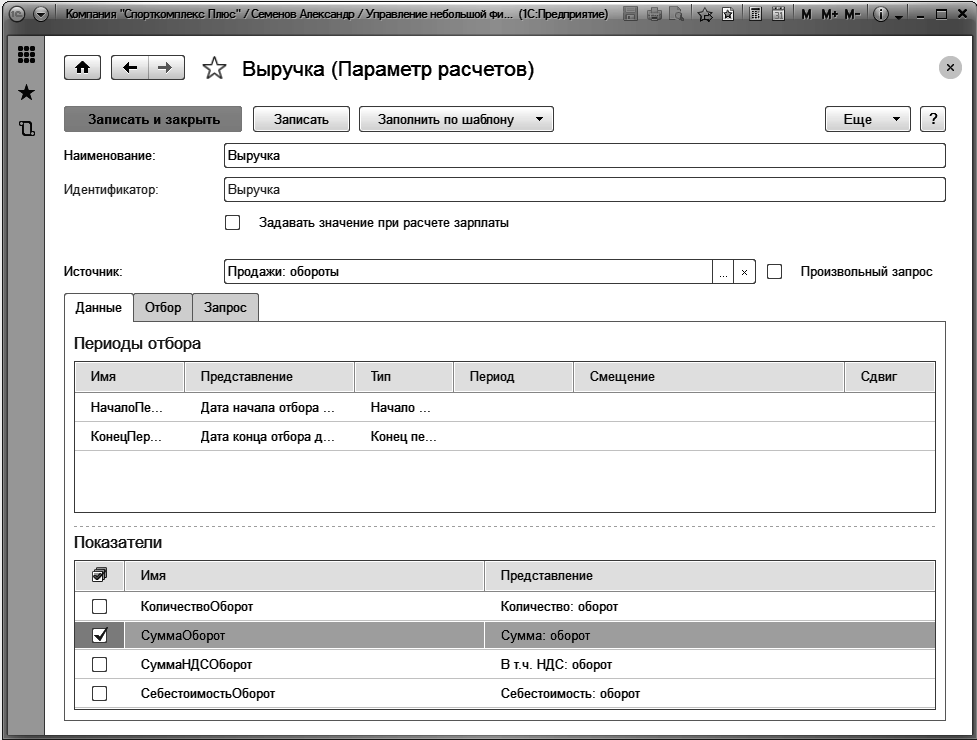The image size is (977, 740).
Task: Open the calendar from the title bar
Action: (777, 16)
